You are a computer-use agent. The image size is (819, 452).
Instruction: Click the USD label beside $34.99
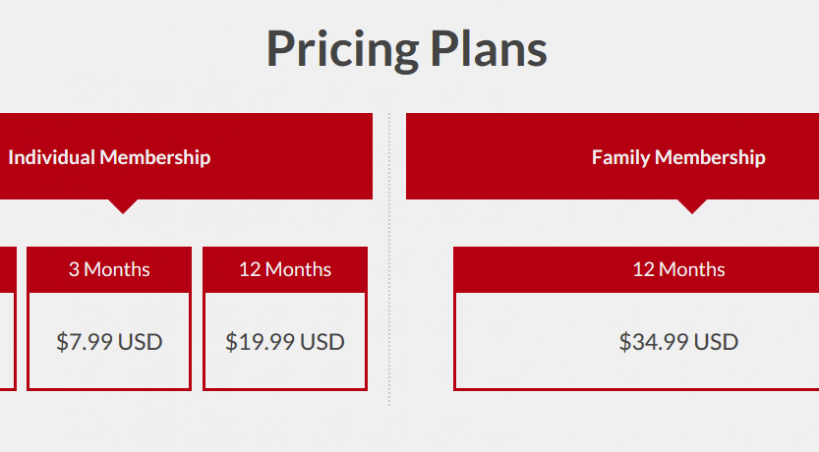click(x=716, y=342)
